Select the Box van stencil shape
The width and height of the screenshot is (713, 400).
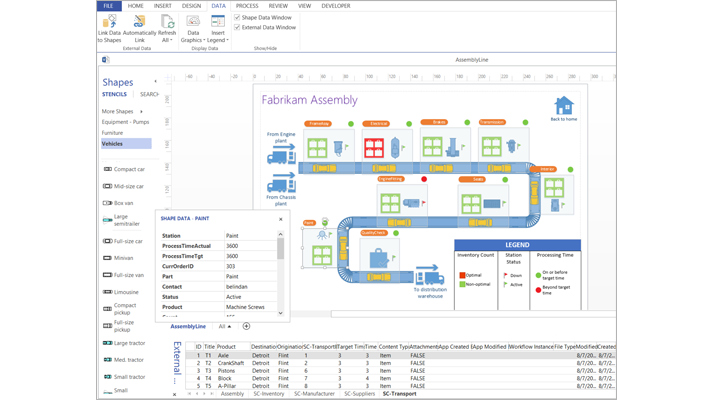click(x=107, y=203)
